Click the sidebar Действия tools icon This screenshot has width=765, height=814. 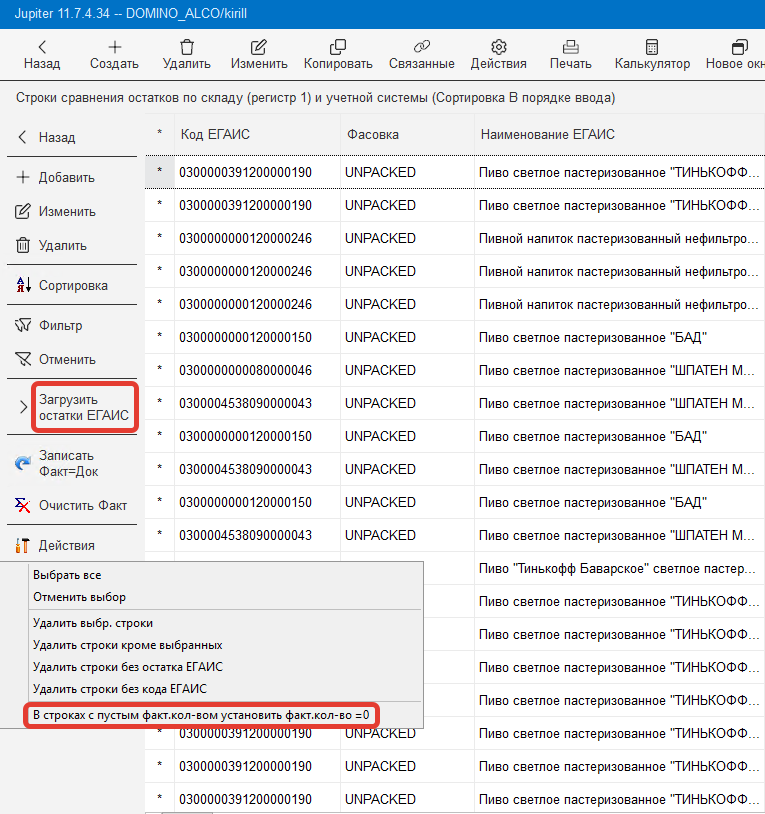(x=23, y=545)
